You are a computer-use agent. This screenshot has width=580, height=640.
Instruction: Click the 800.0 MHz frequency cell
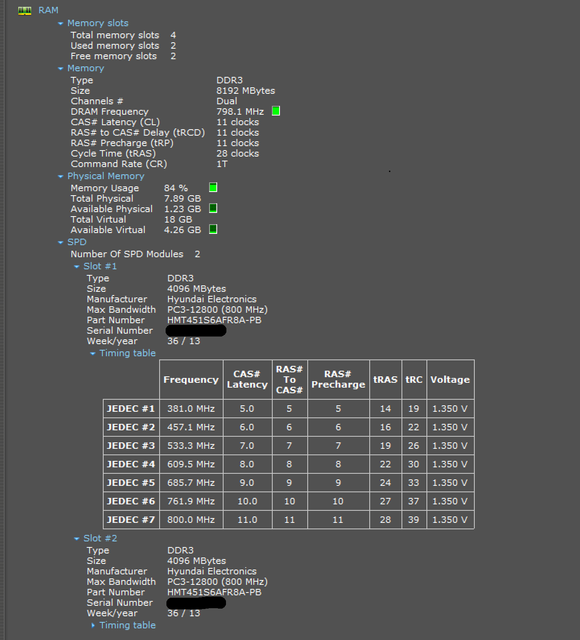[191, 520]
